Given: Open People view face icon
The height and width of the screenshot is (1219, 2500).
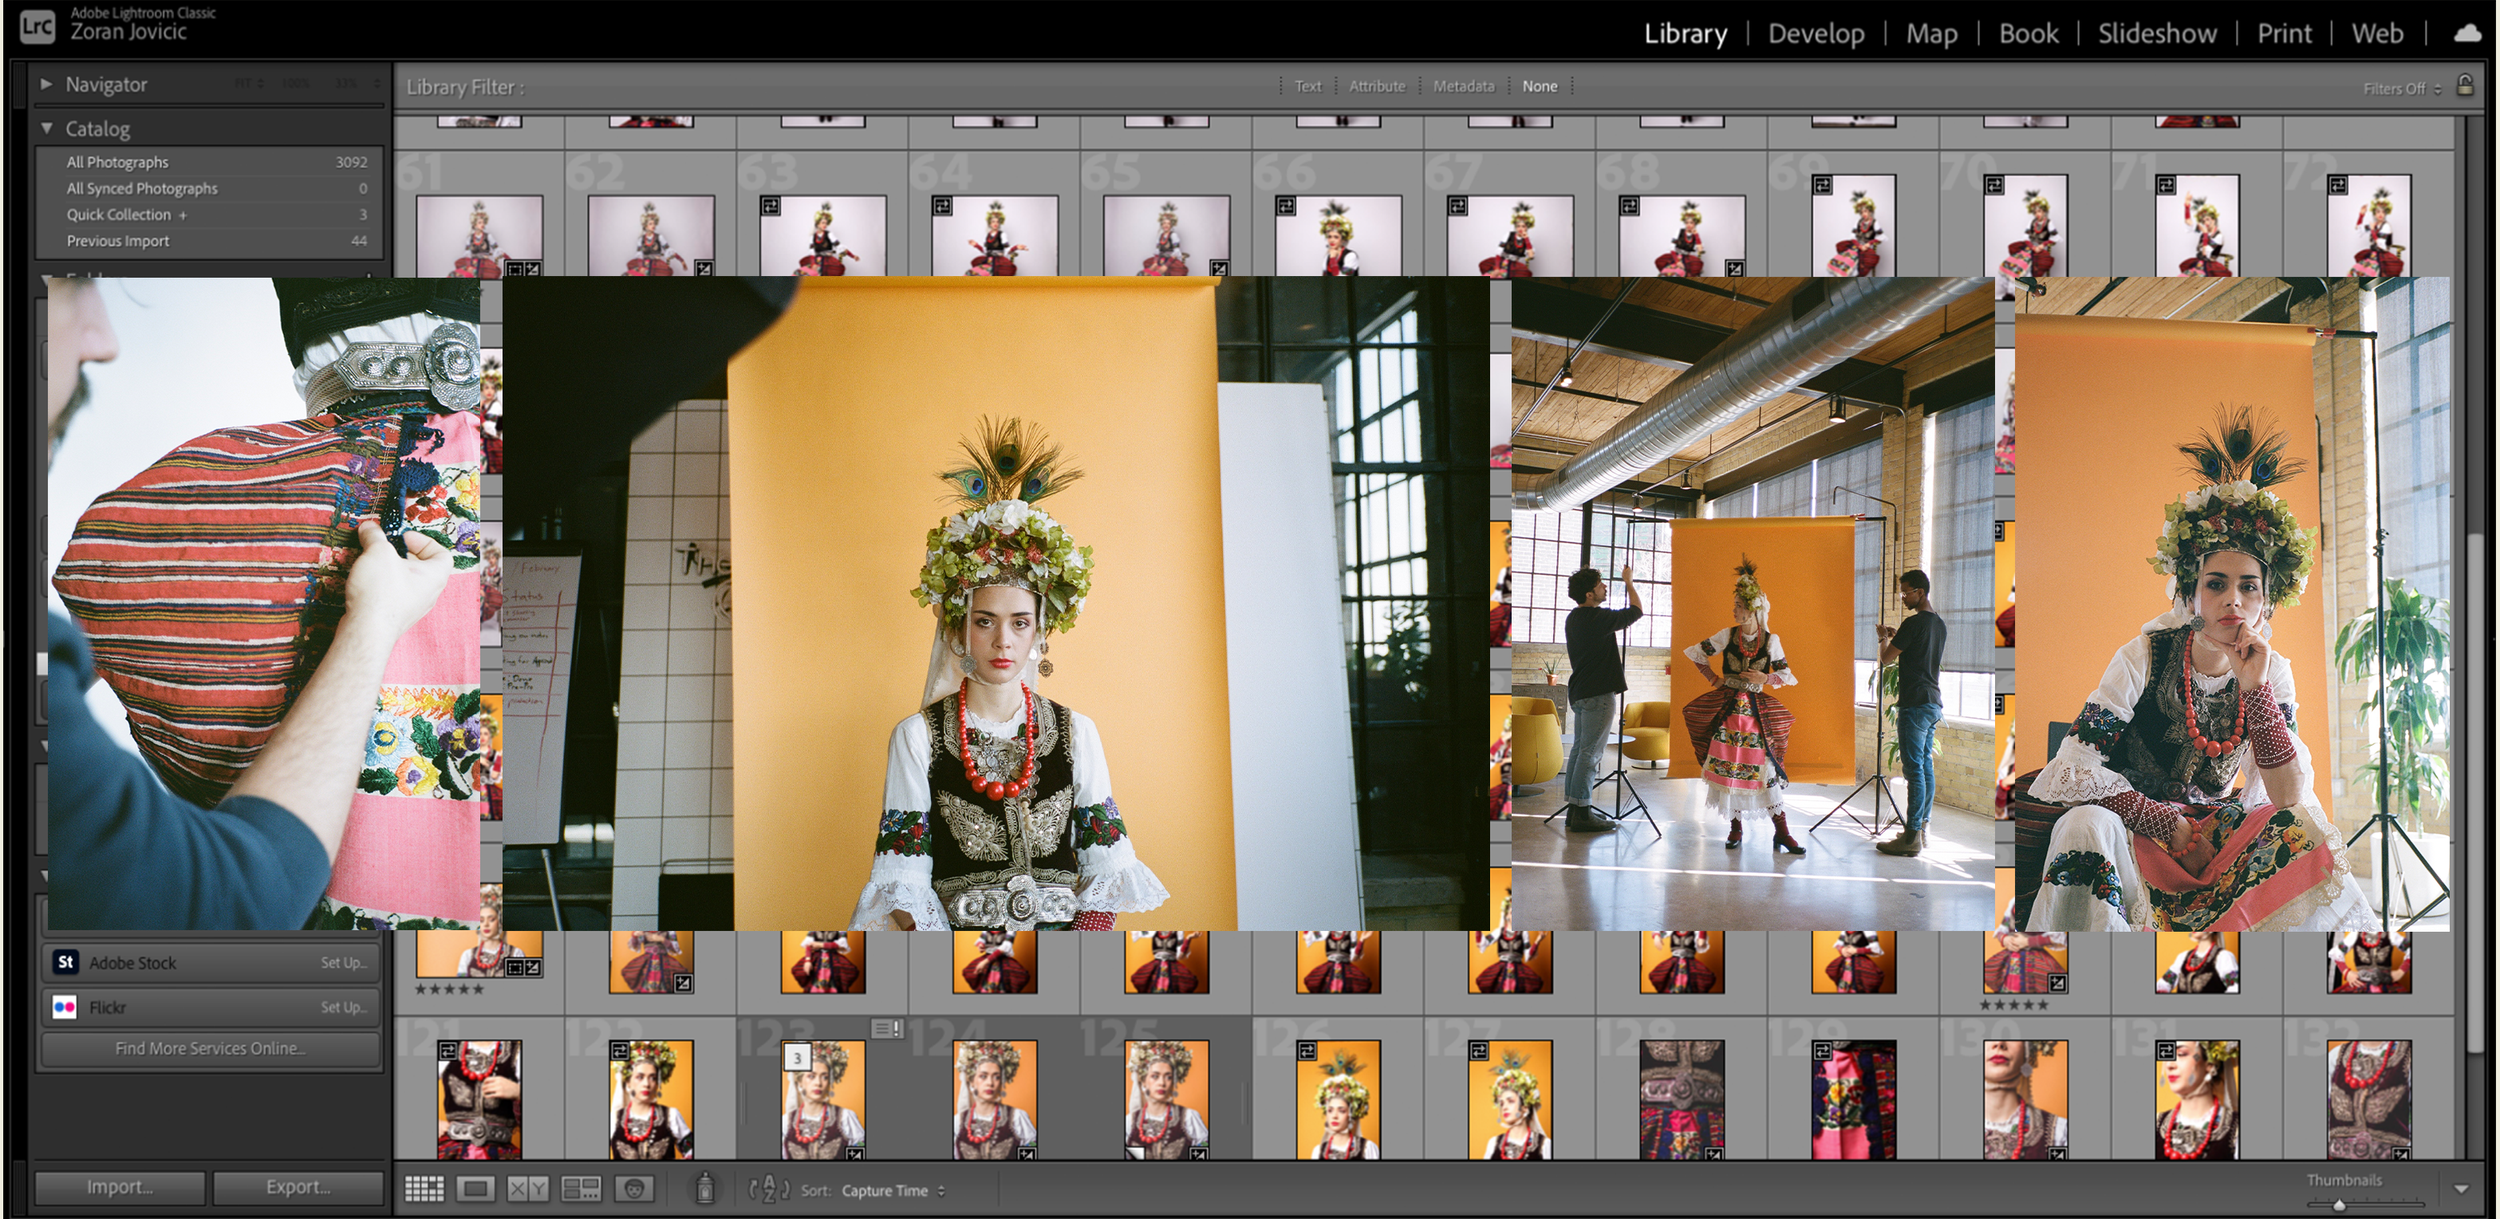Looking at the screenshot, I should coord(634,1189).
